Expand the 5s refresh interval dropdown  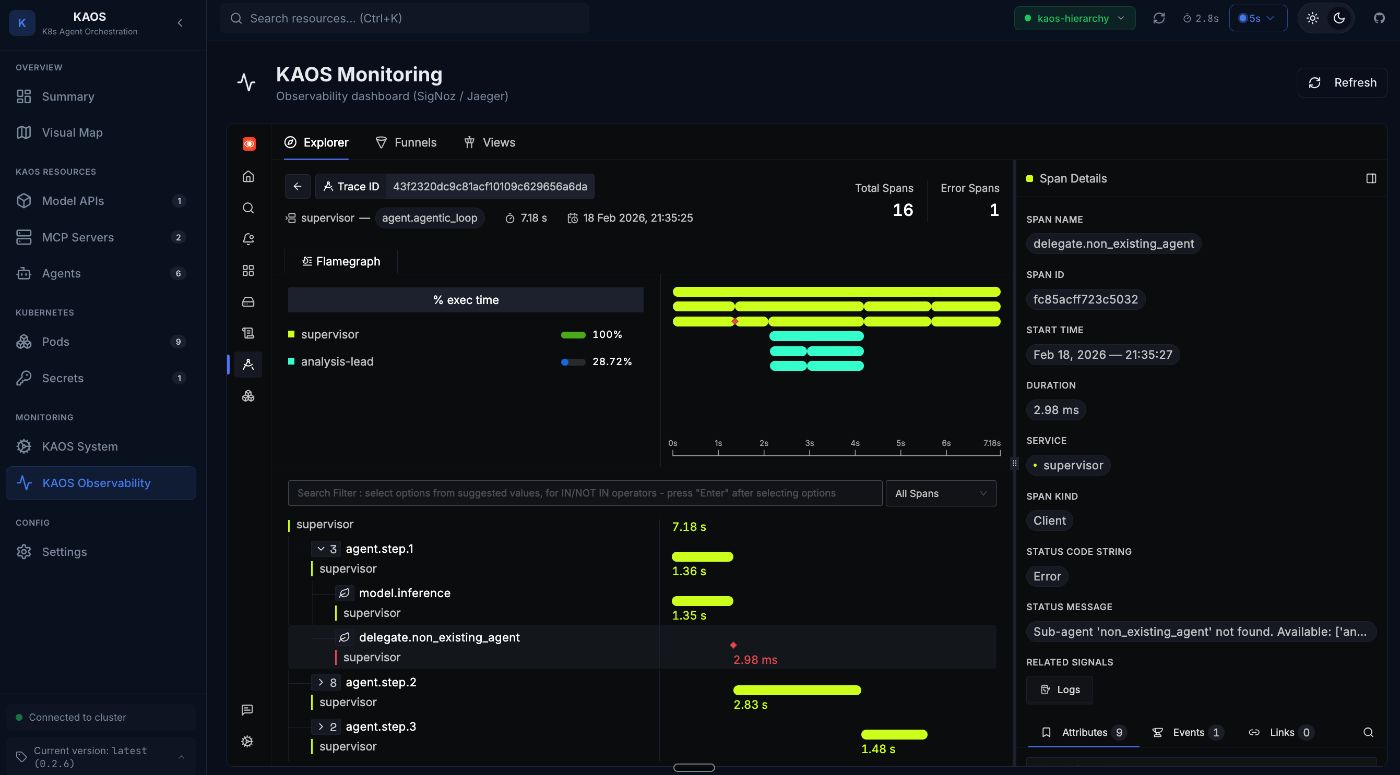(1257, 18)
